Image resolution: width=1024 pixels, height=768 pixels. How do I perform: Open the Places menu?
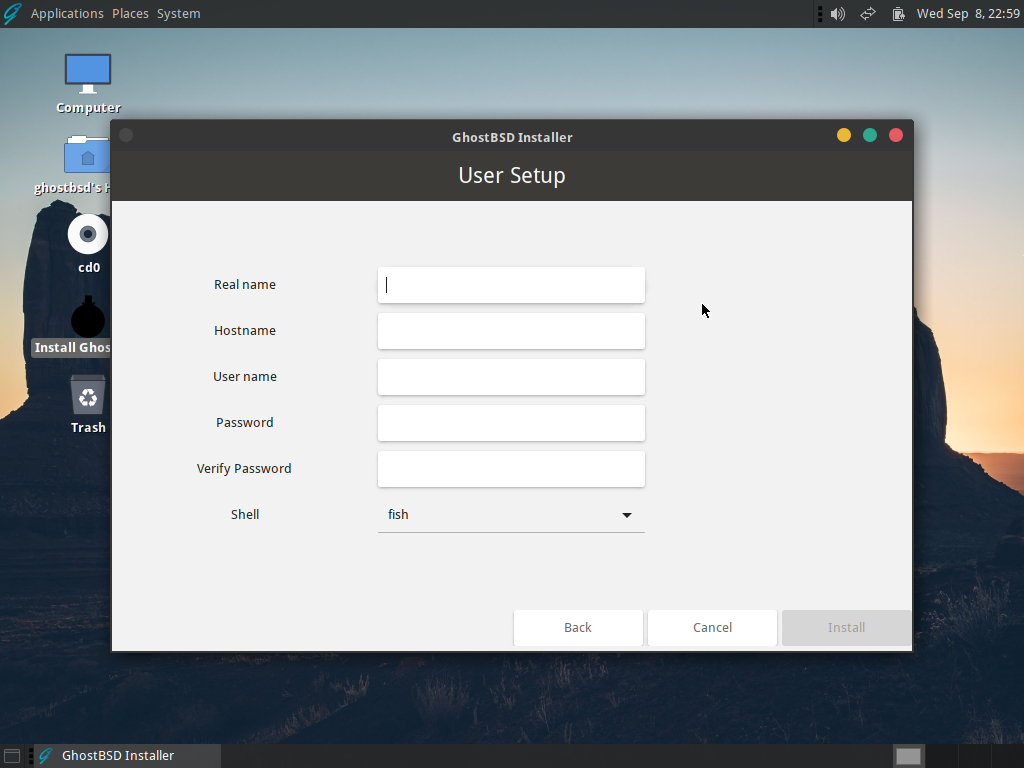(130, 14)
